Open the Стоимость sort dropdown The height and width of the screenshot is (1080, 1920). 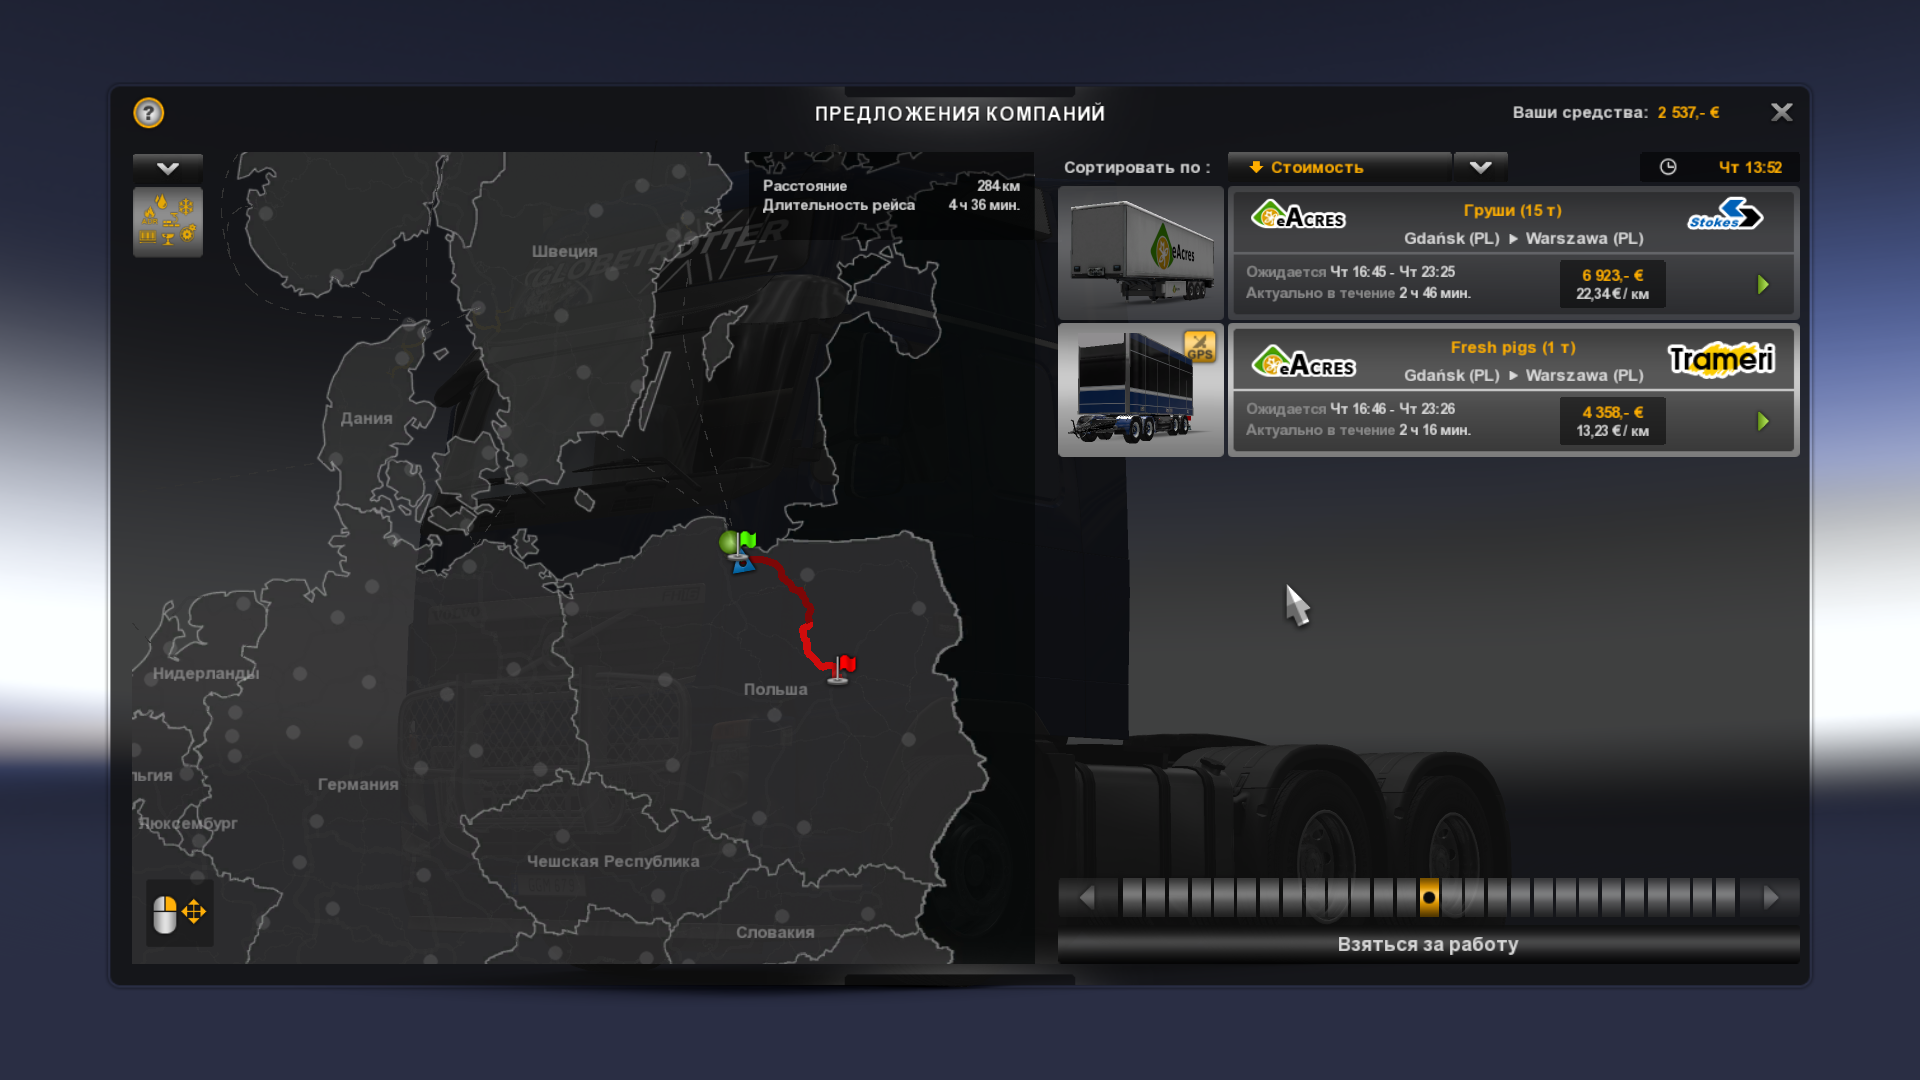point(1338,167)
